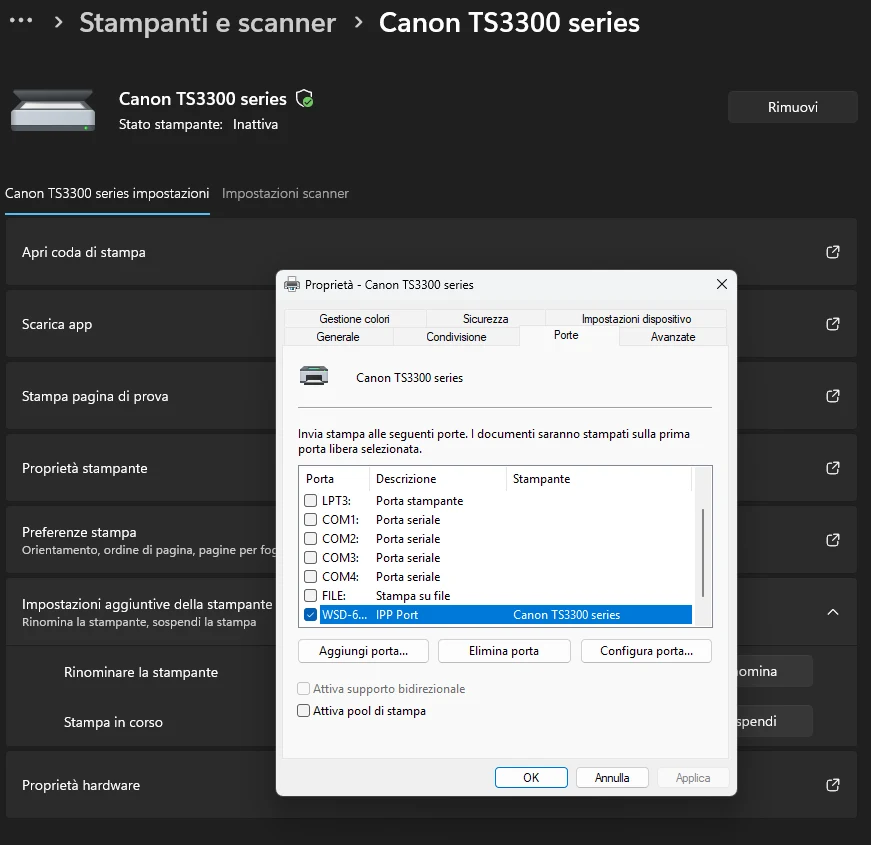Click the printer icon beside Canon TS3300 series in dialog
Screen dimensions: 871x845
(314, 377)
